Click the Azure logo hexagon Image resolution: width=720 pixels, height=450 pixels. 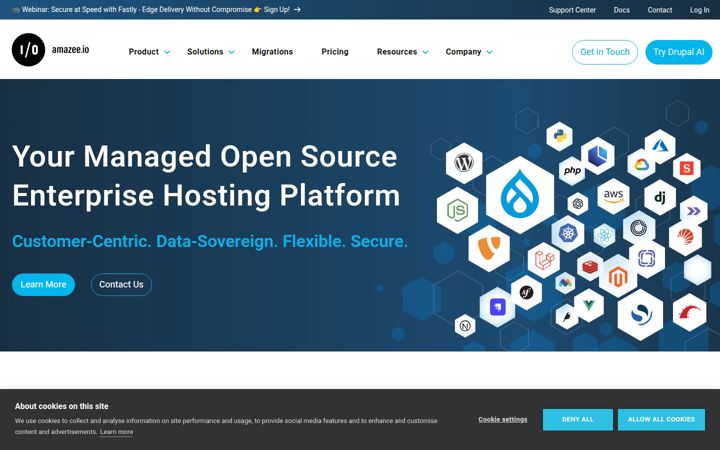click(x=660, y=146)
